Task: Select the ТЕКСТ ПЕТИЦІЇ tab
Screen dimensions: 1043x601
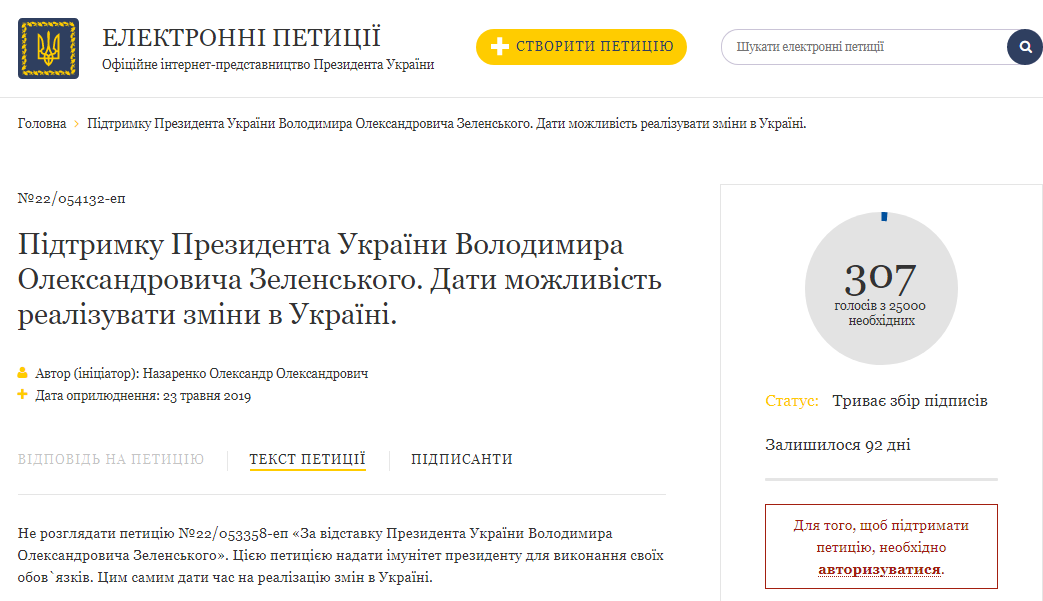Action: pos(307,459)
